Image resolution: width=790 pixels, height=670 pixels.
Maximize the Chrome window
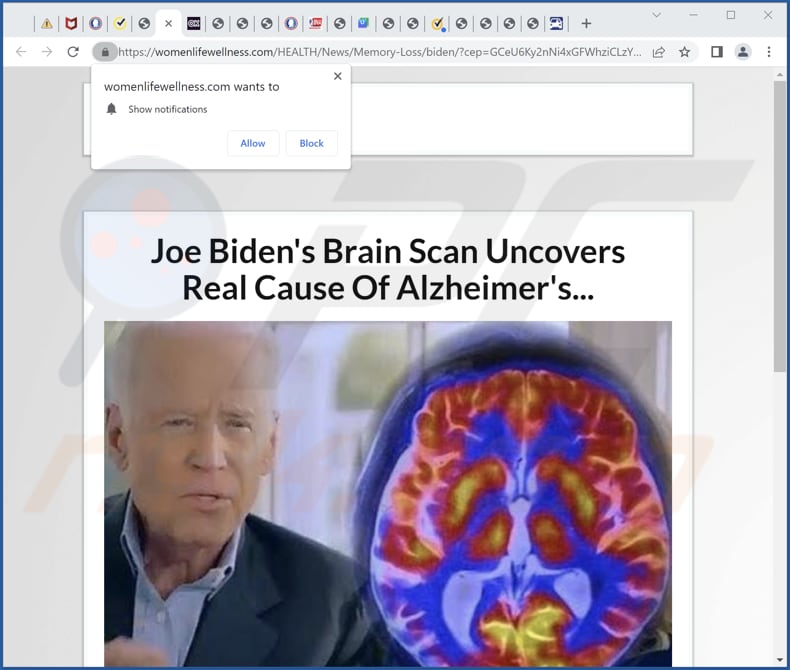coord(731,15)
